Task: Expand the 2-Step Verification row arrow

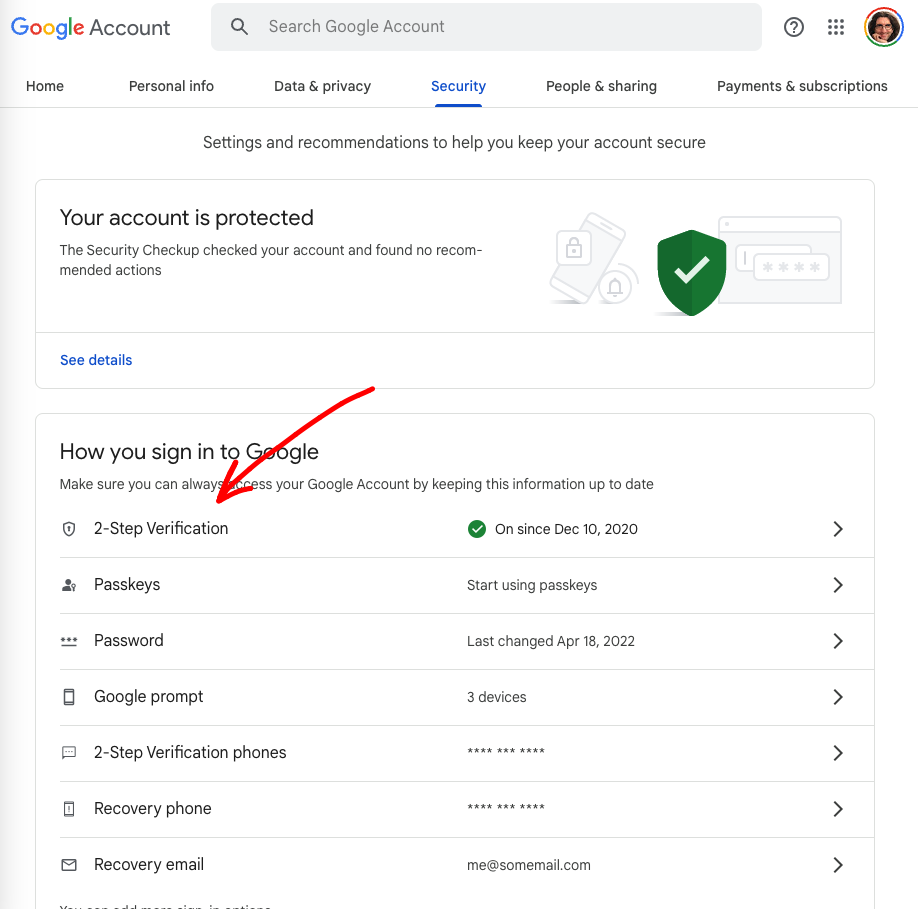Action: coord(838,529)
